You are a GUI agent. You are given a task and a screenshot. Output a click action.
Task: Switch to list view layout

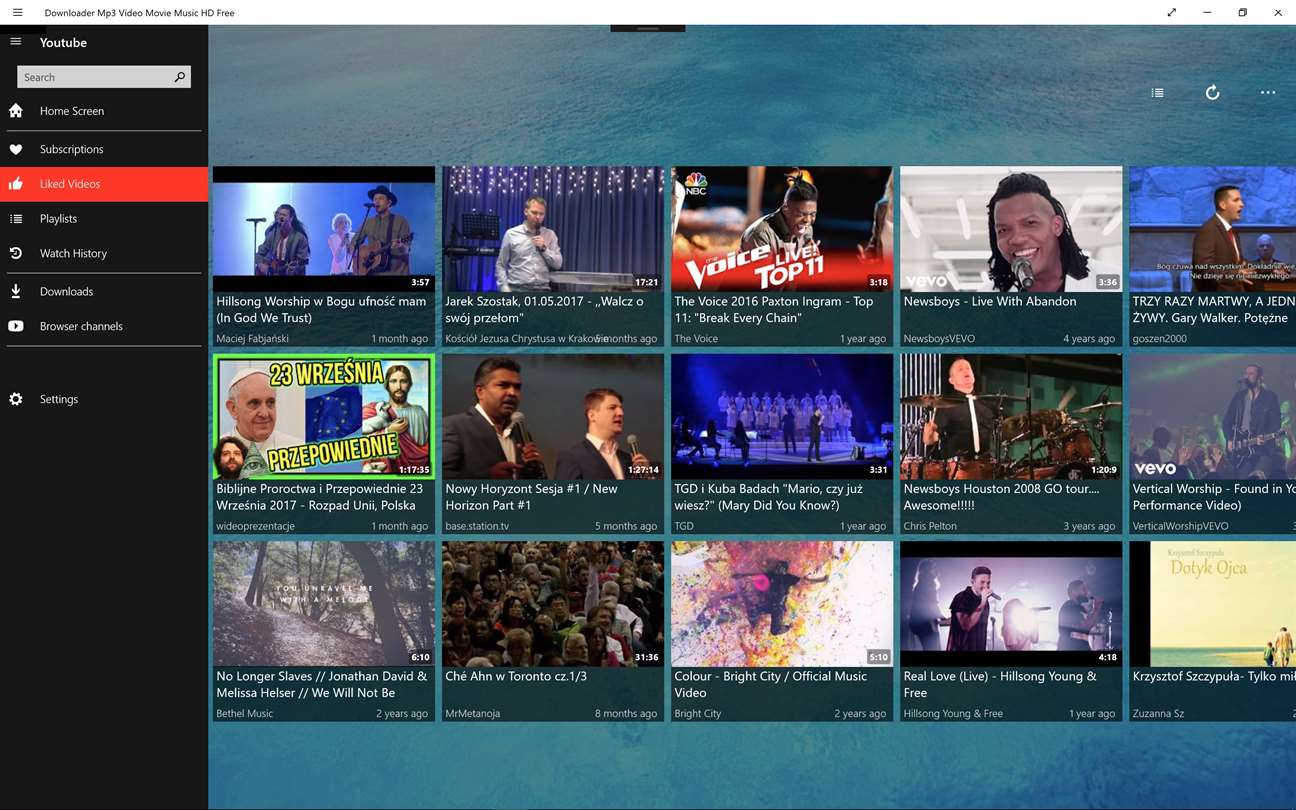[1157, 93]
